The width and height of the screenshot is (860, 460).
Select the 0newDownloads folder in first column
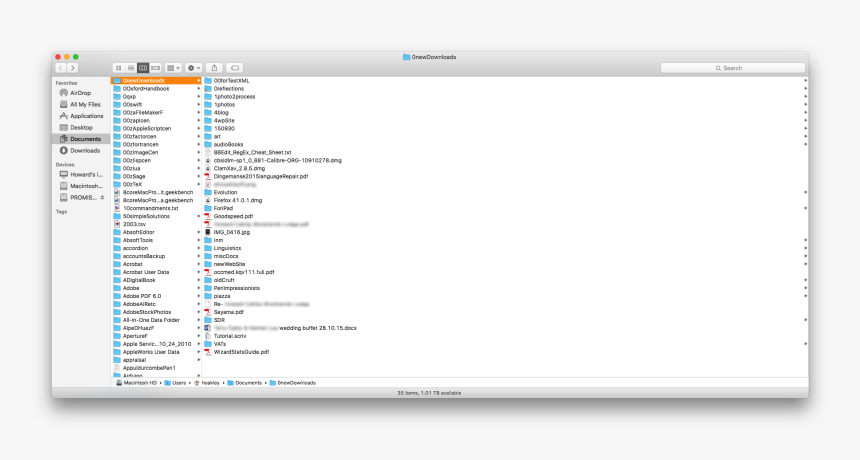(x=156, y=81)
